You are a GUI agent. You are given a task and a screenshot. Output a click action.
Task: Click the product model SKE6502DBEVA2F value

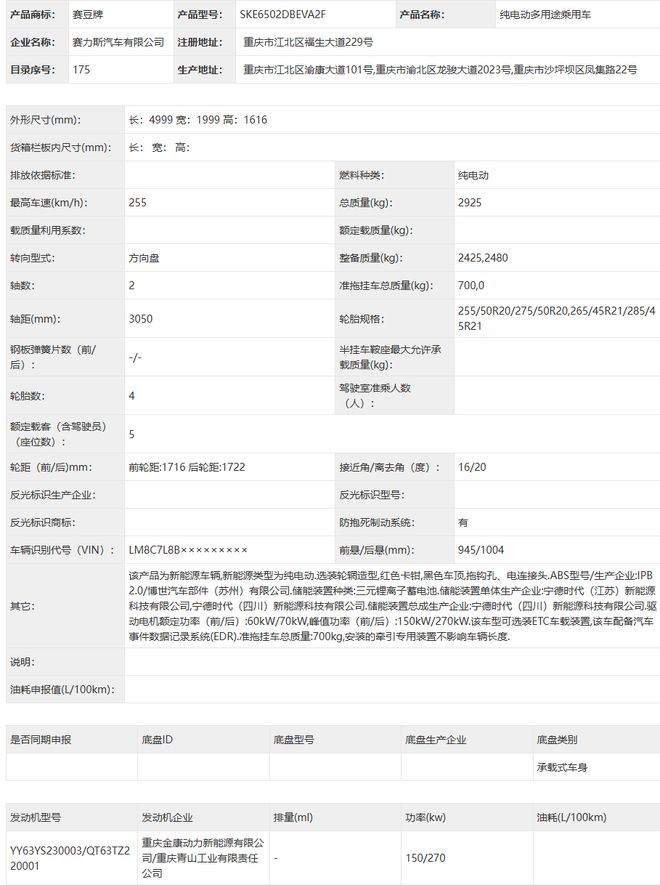pyautogui.click(x=282, y=15)
